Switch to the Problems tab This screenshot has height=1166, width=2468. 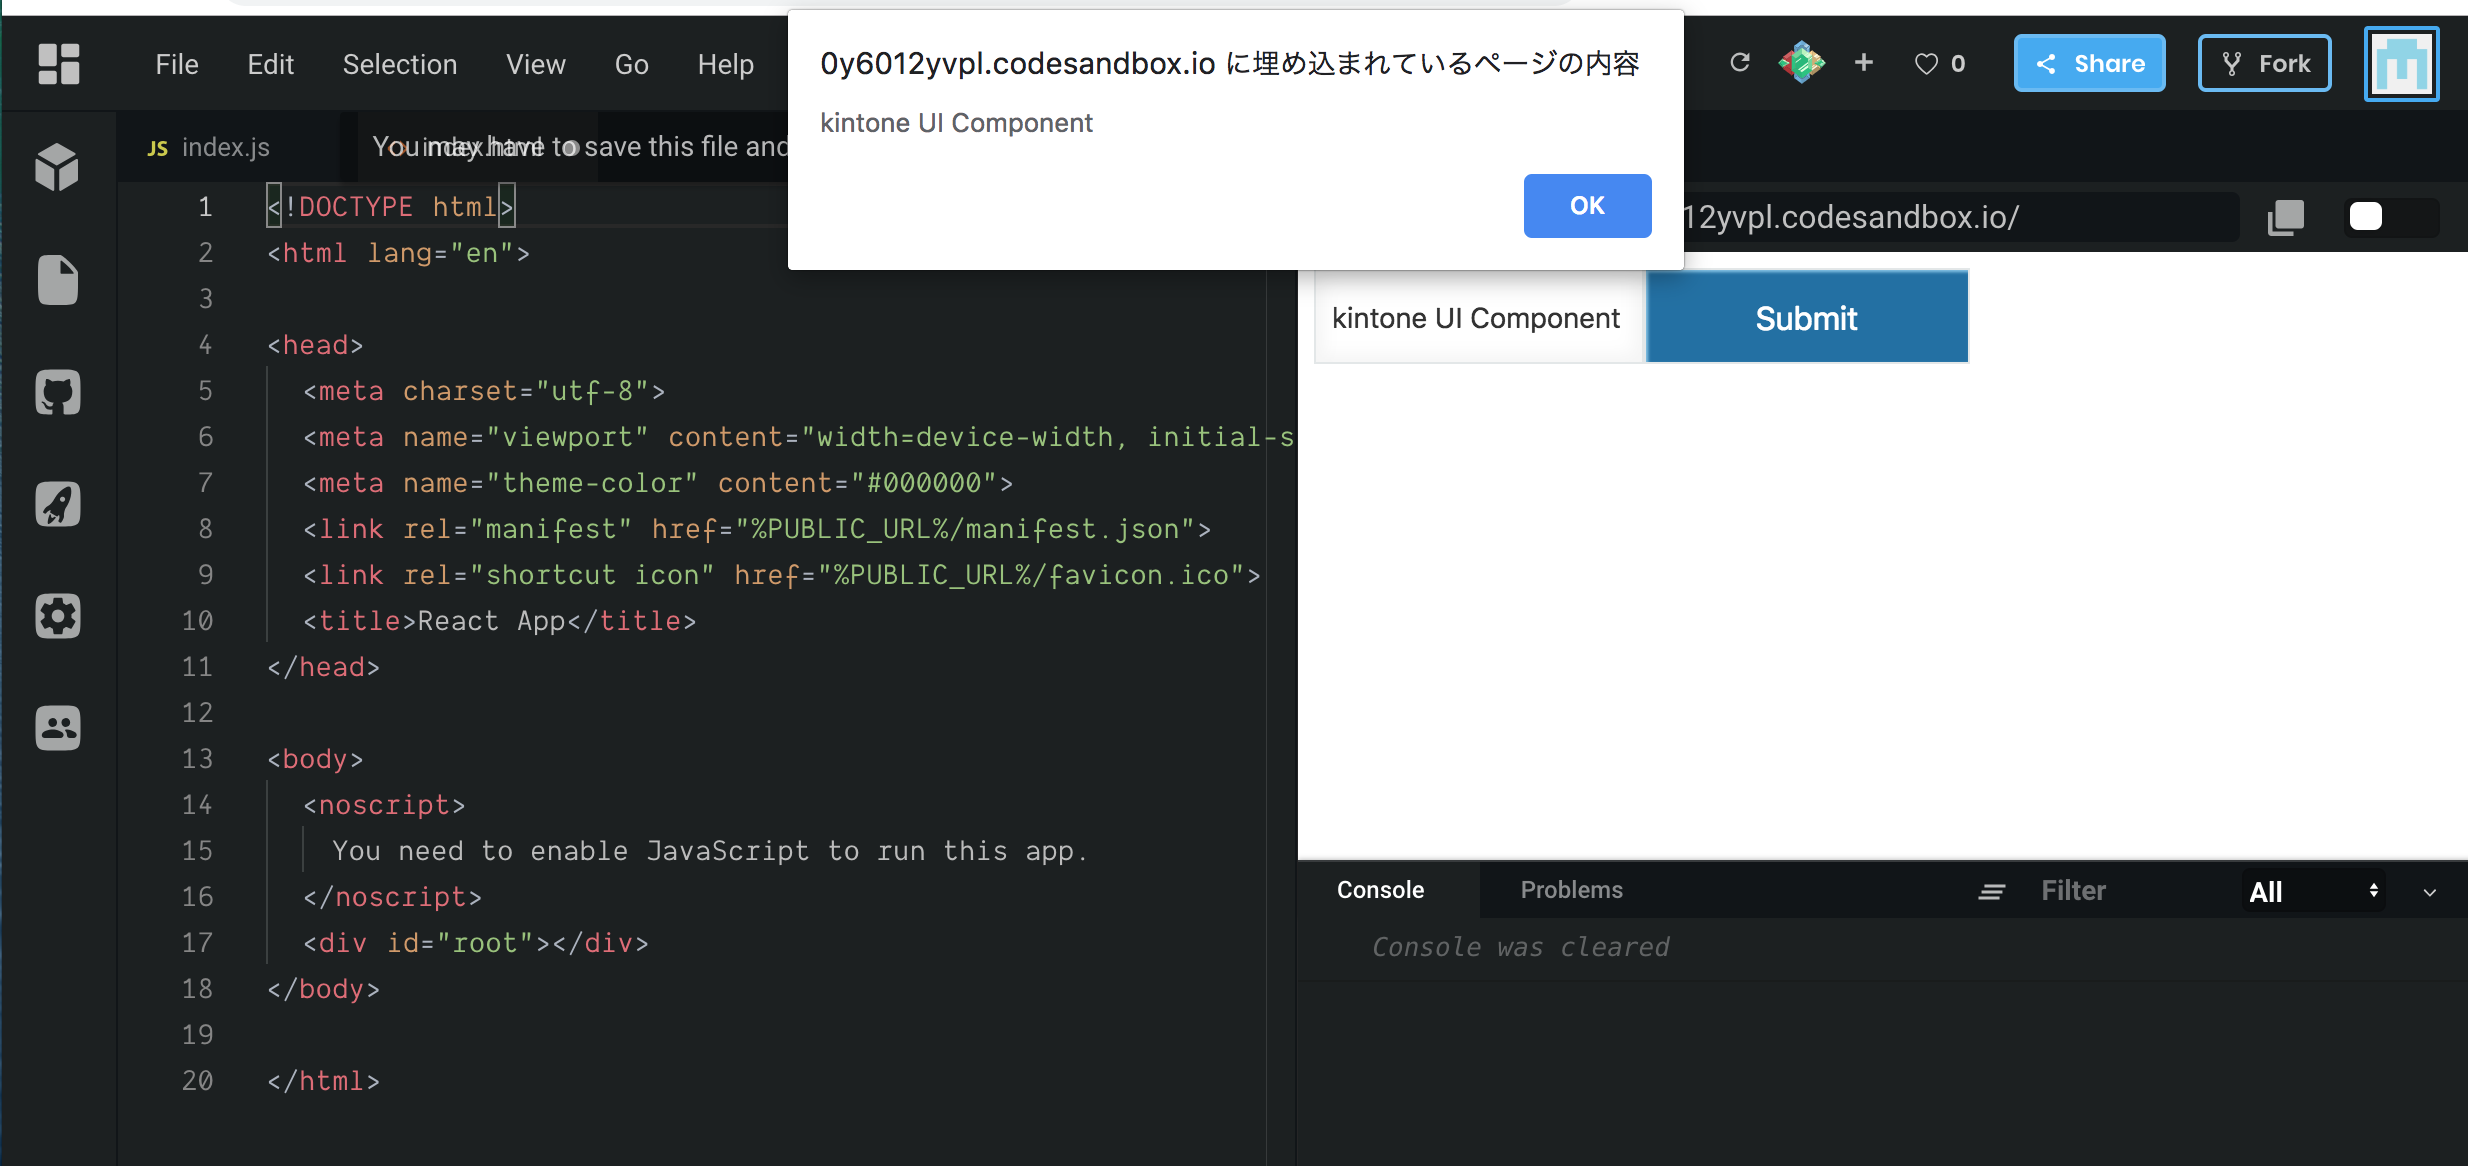pyautogui.click(x=1572, y=890)
